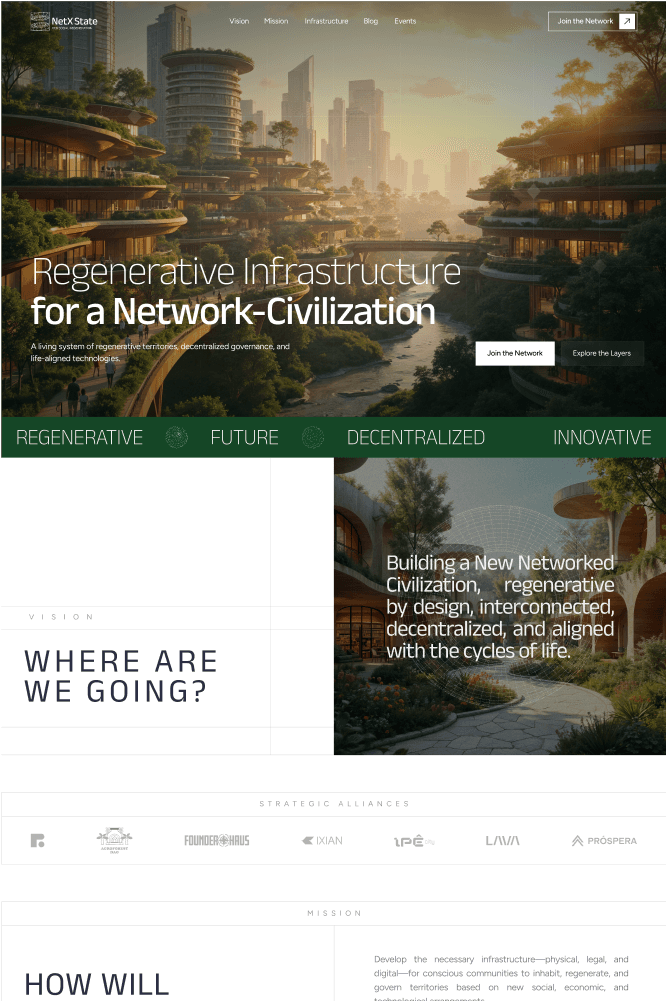Open the Próspera partner logo
The width and height of the screenshot is (666, 1001).
coord(604,840)
